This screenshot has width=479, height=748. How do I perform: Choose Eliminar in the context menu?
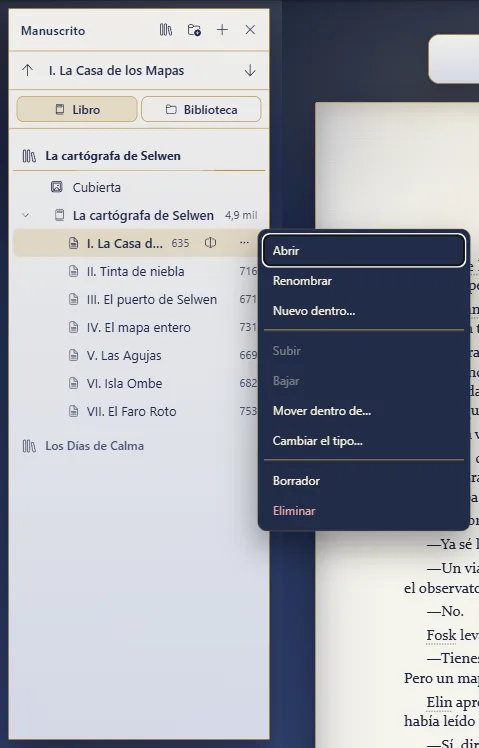(364, 510)
